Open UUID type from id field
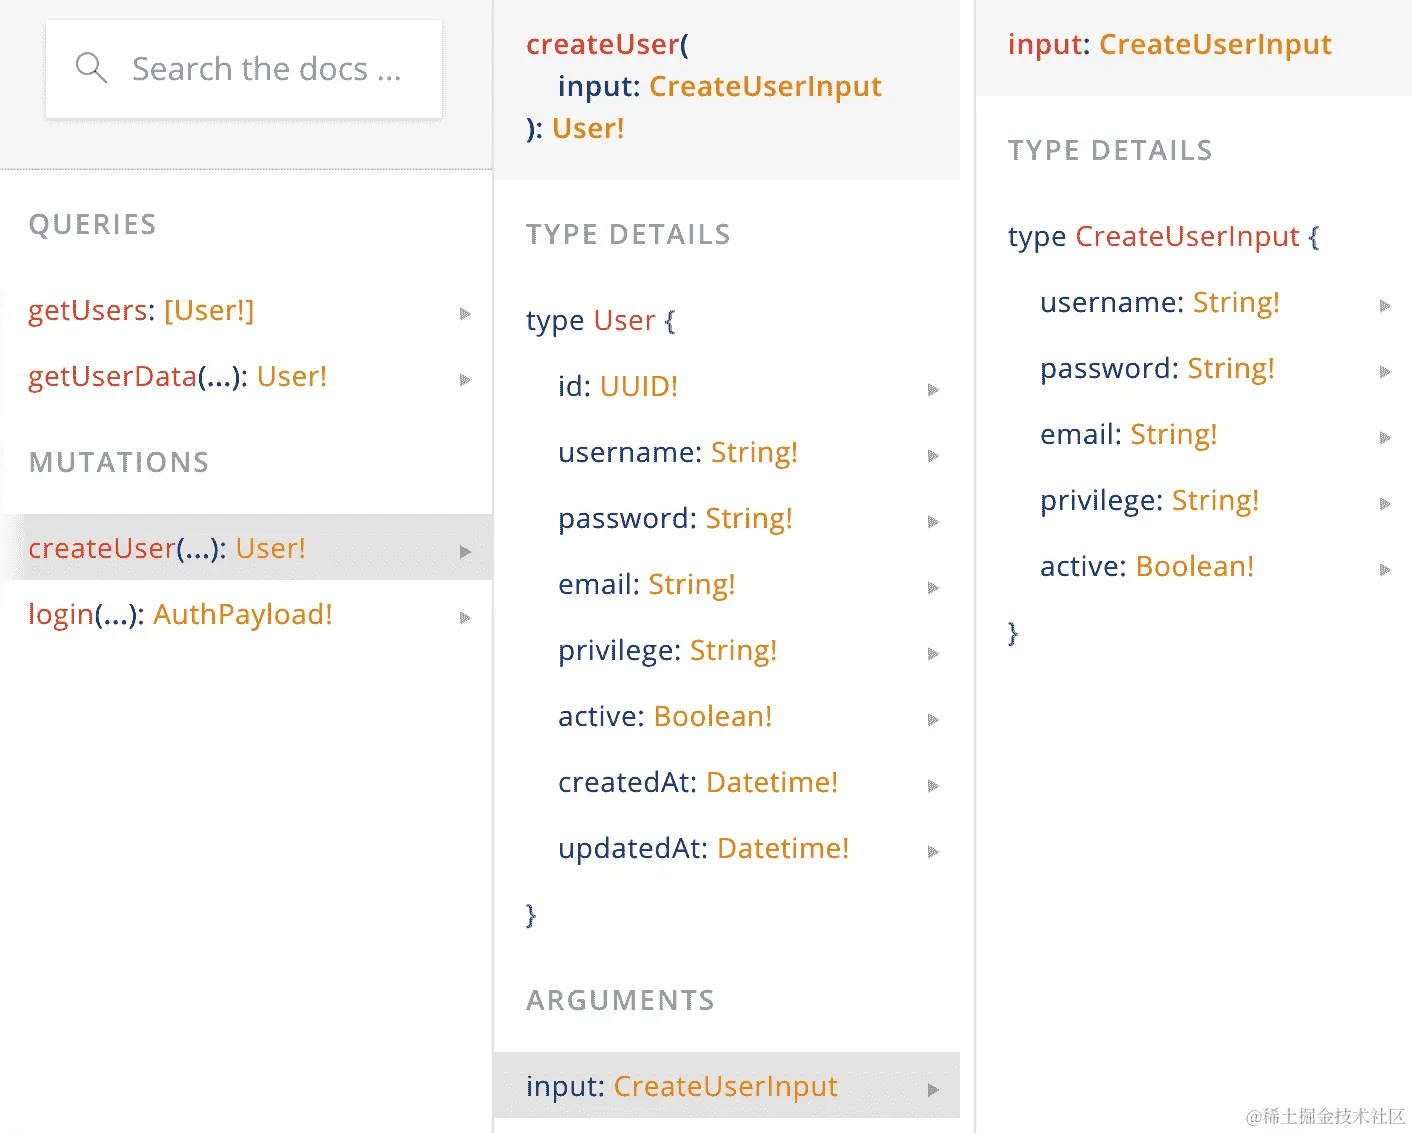The height and width of the screenshot is (1133, 1412). (638, 387)
